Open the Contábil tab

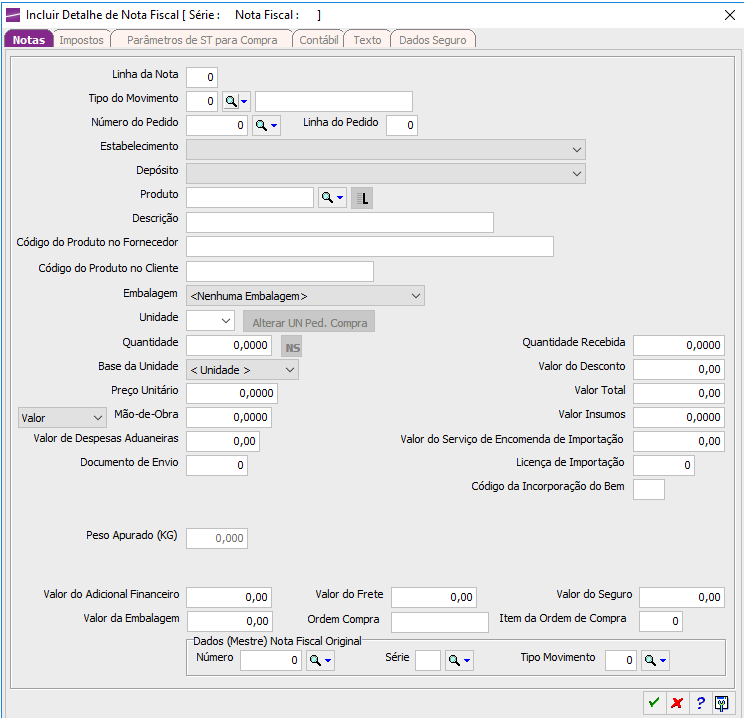pos(318,40)
